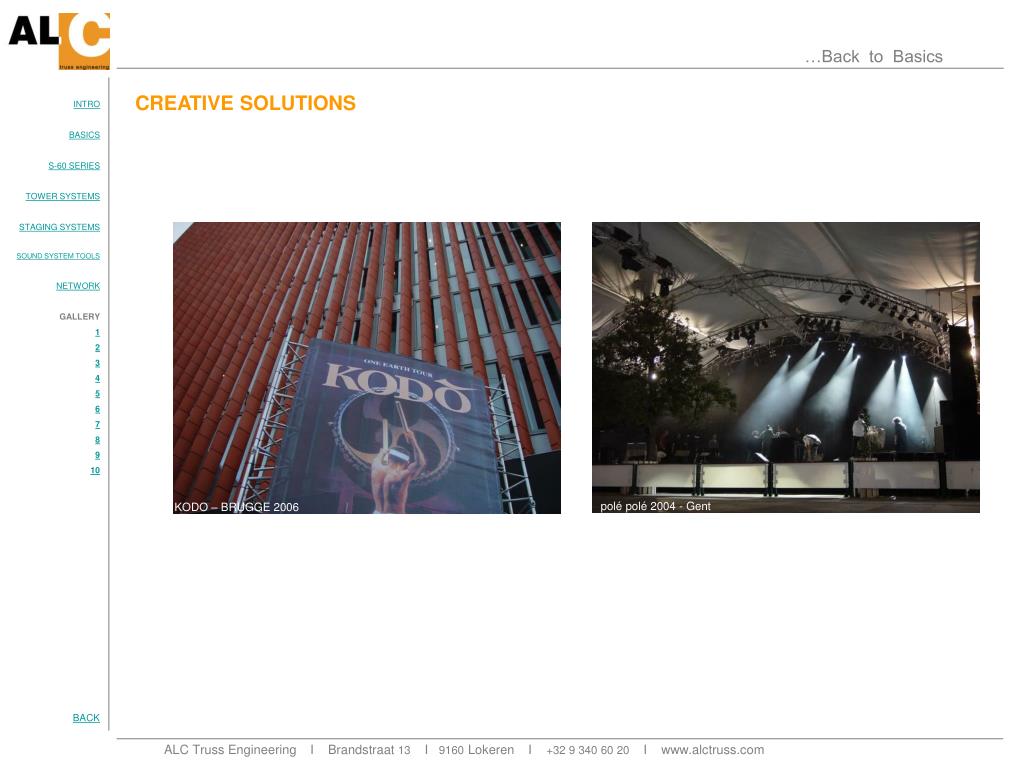This screenshot has height=768, width=1024.
Task: Click the ALC truss engineering logo
Action: [x=59, y=40]
